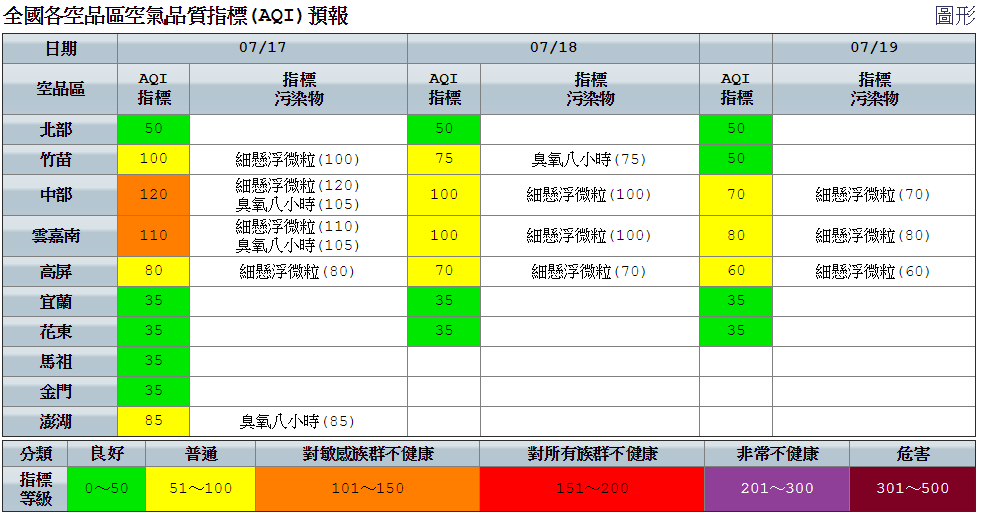Click 細懸浮微粒(70) in 高屏 07/18 column

click(589, 272)
